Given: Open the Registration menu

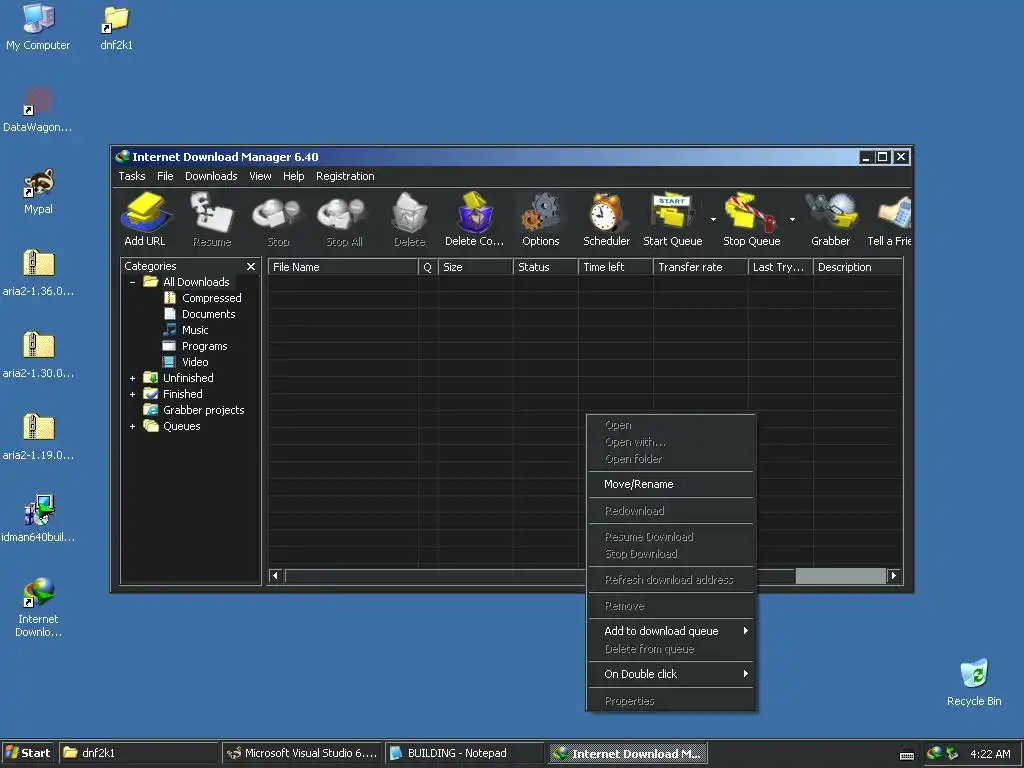Looking at the screenshot, I should tap(345, 176).
